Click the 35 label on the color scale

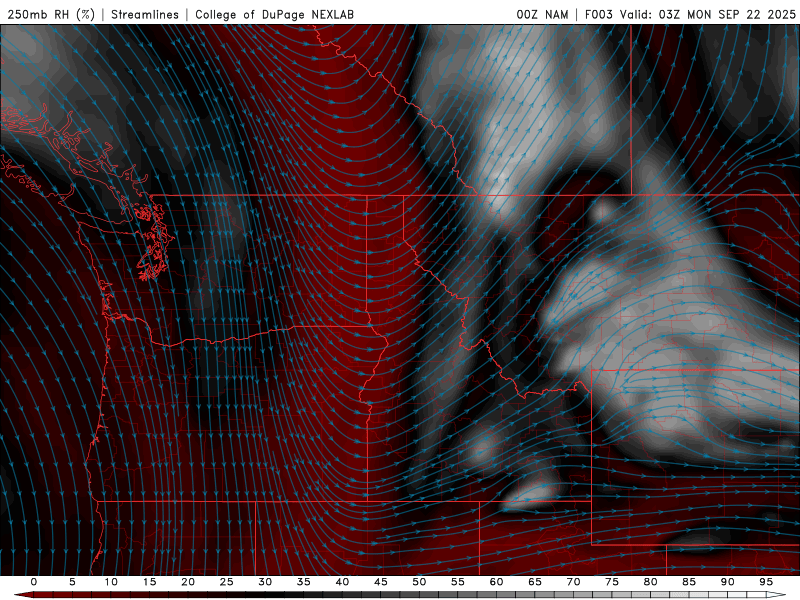(x=304, y=582)
